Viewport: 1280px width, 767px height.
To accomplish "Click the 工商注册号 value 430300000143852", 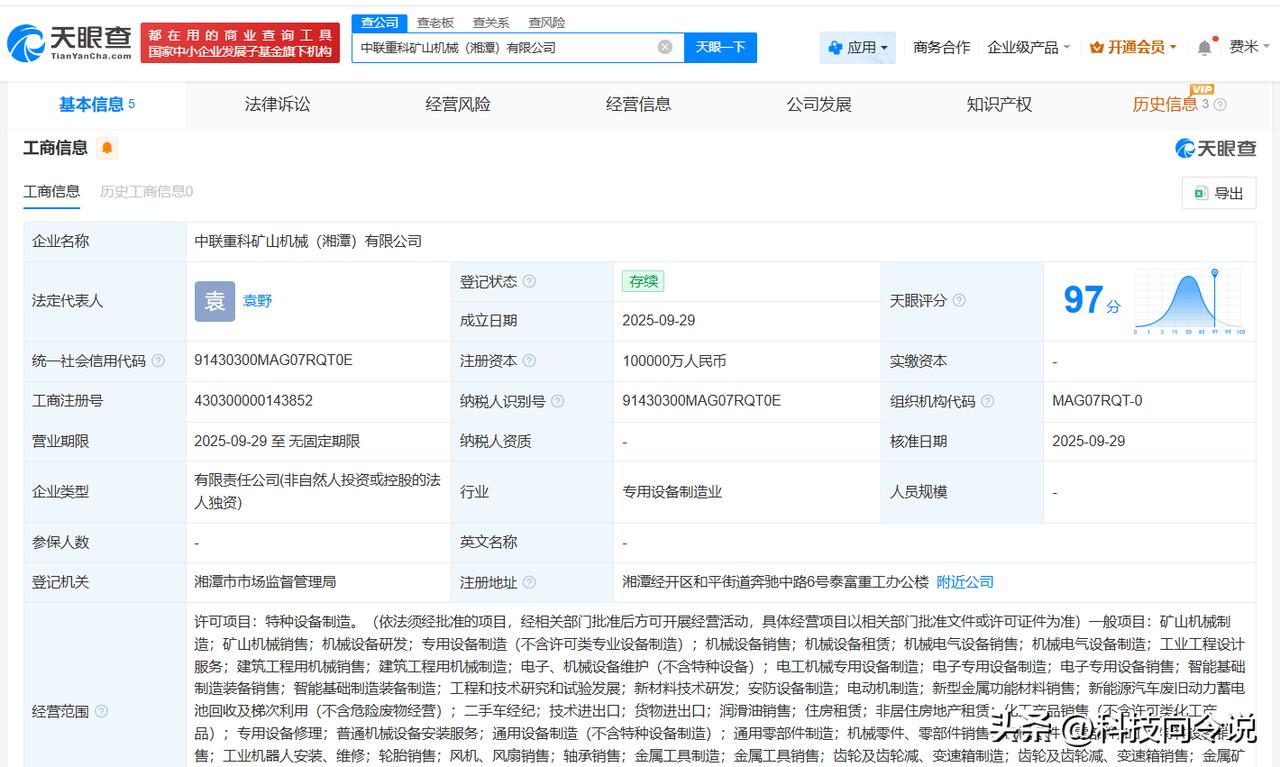I will [254, 401].
